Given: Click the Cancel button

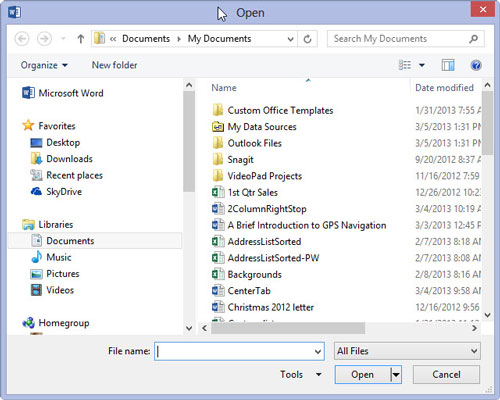Looking at the screenshot, I should 446,374.
